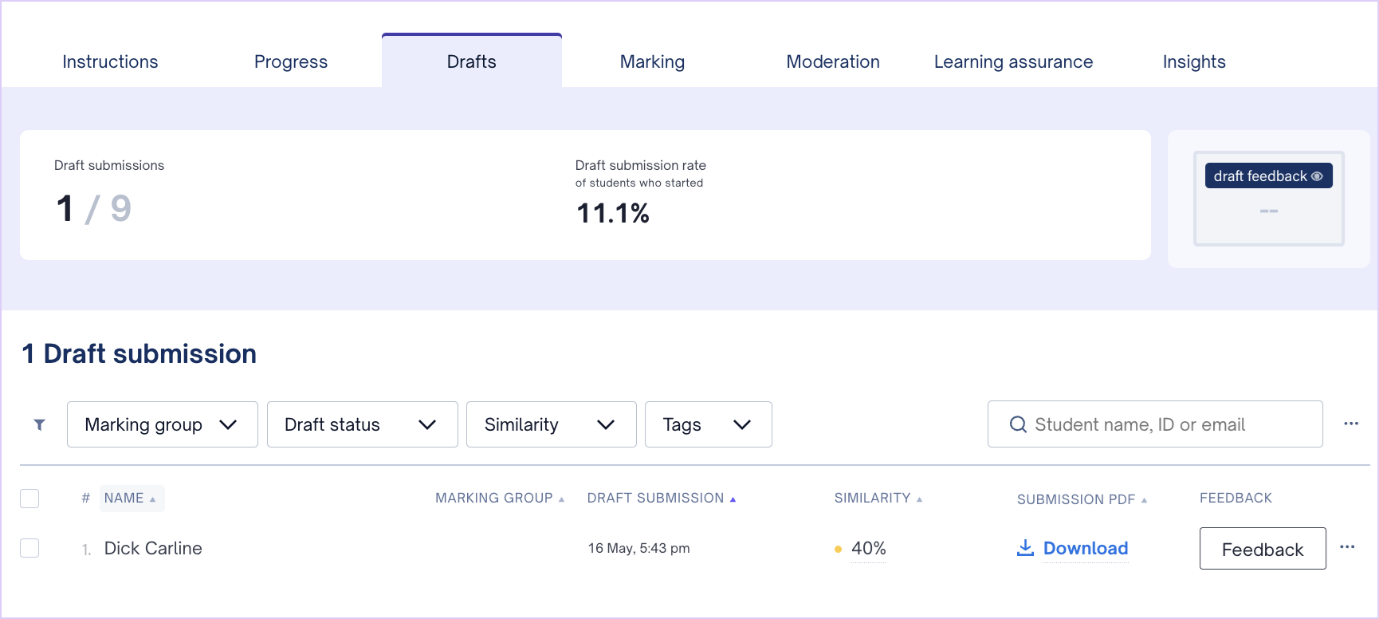Open Dick Carline row more options
The height and width of the screenshot is (619, 1379).
(x=1347, y=547)
